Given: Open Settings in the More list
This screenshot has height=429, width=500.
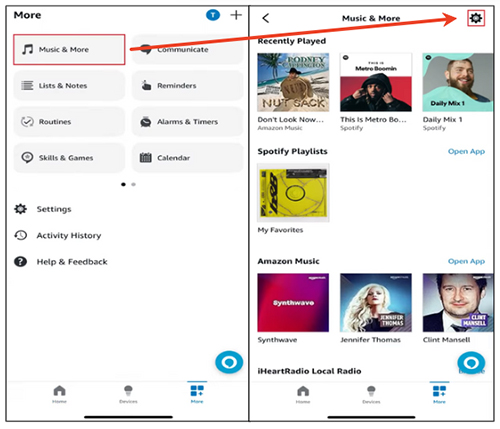Looking at the screenshot, I should [43, 209].
